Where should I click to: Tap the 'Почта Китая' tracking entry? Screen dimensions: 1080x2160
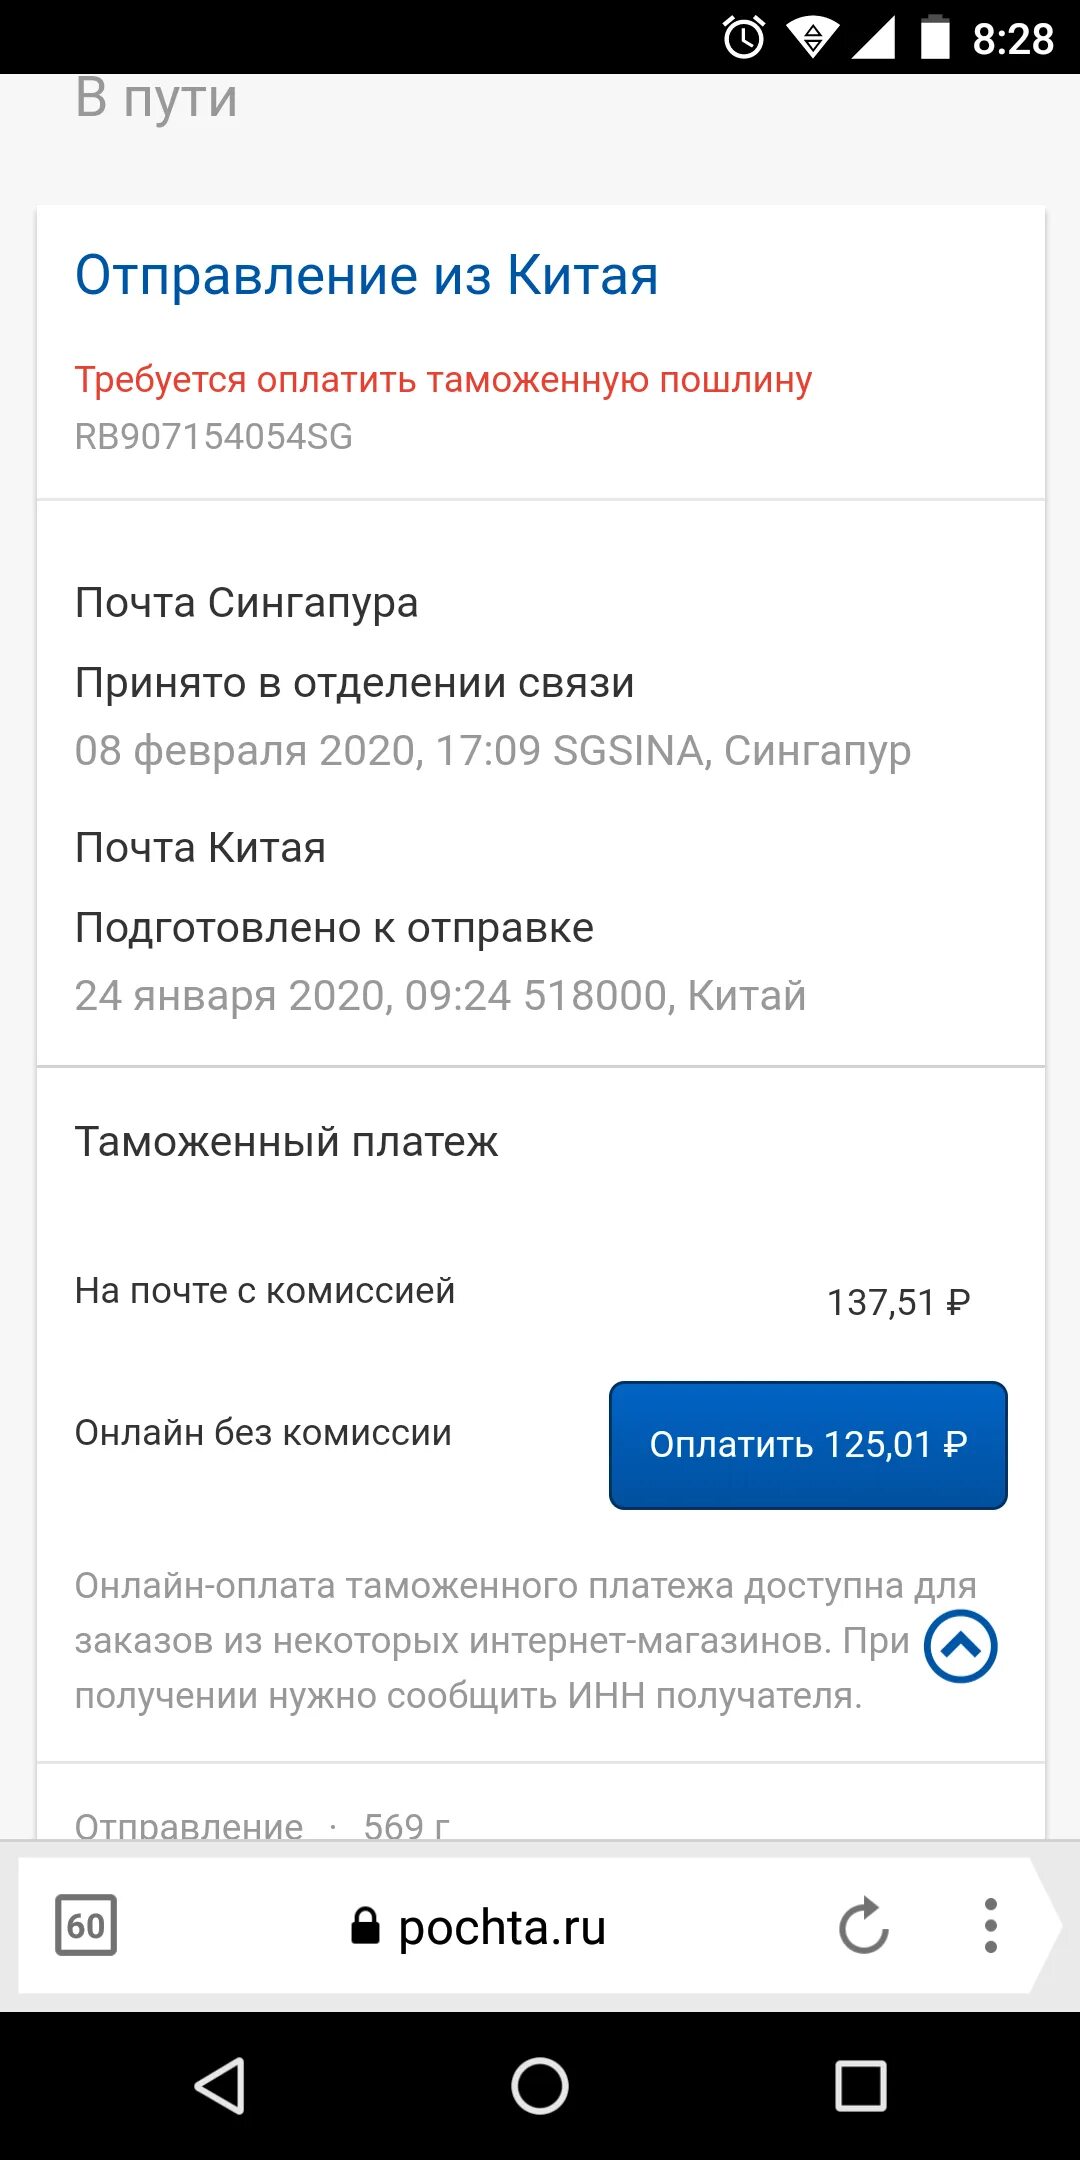200,848
